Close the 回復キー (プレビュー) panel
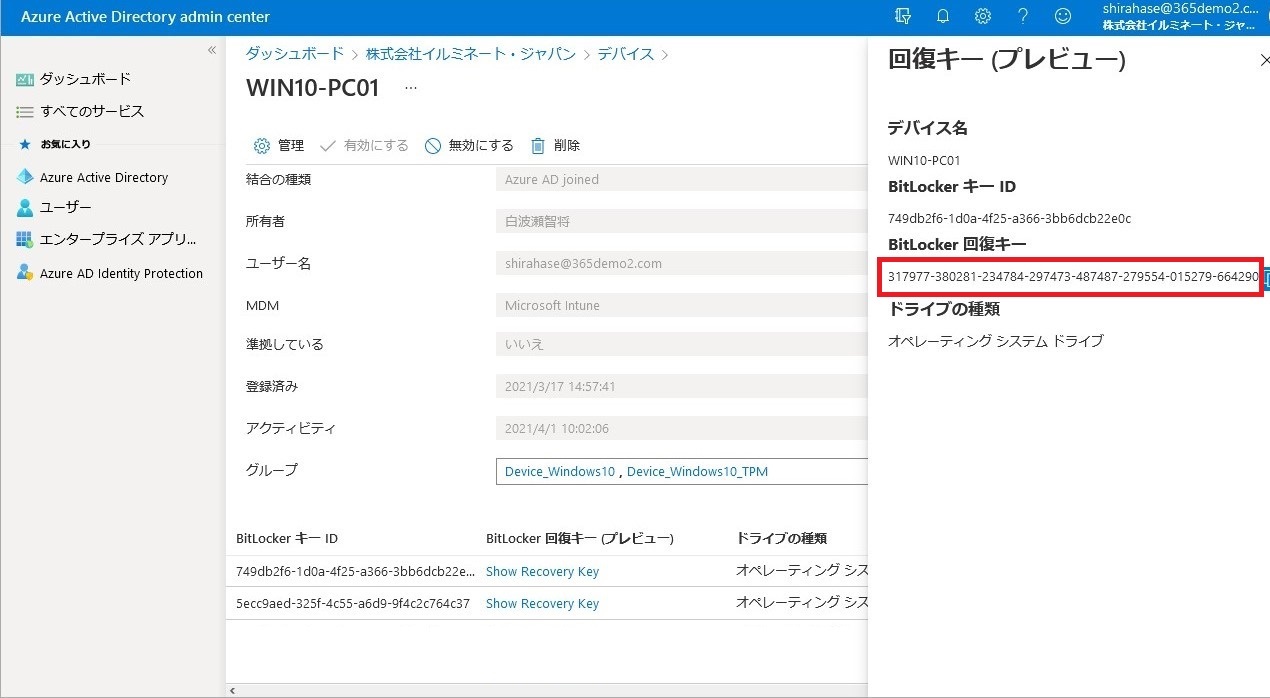The height and width of the screenshot is (698, 1270). click(1264, 61)
